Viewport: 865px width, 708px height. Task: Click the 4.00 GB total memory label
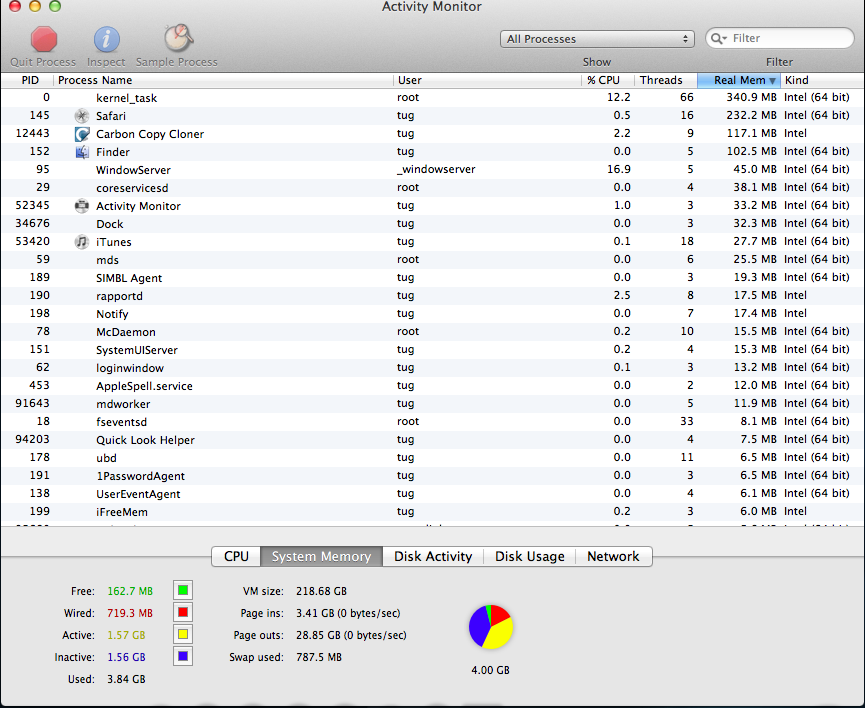coord(490,670)
